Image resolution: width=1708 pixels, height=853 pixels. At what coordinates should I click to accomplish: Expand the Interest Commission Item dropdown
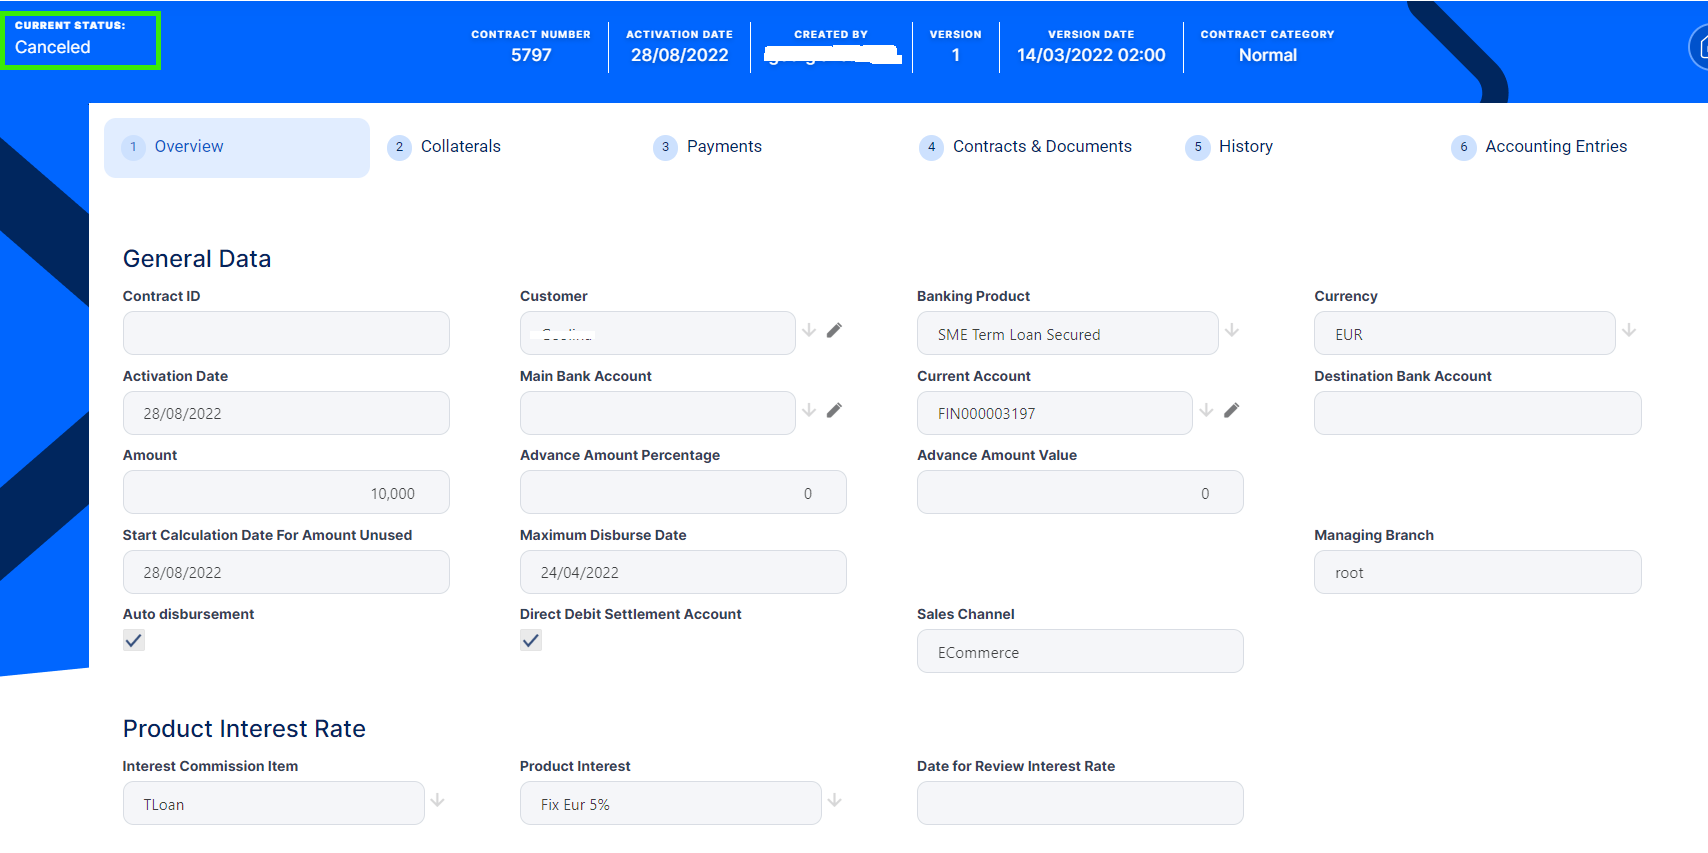[438, 800]
